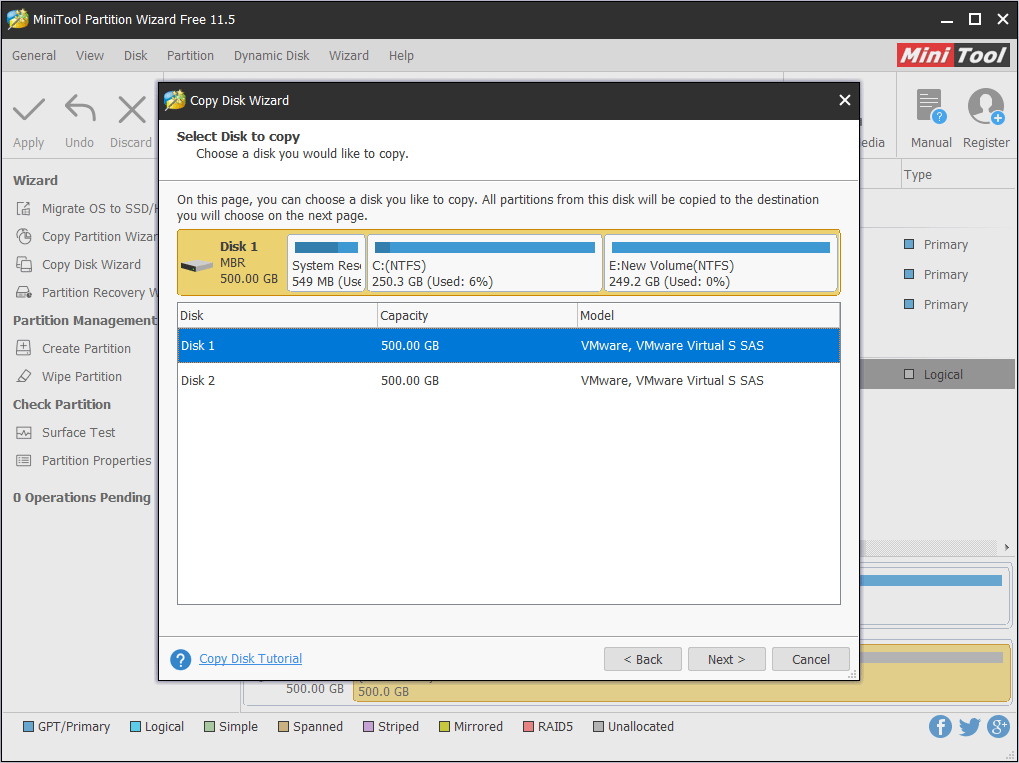Select the Disk 2 row

[x=509, y=380]
